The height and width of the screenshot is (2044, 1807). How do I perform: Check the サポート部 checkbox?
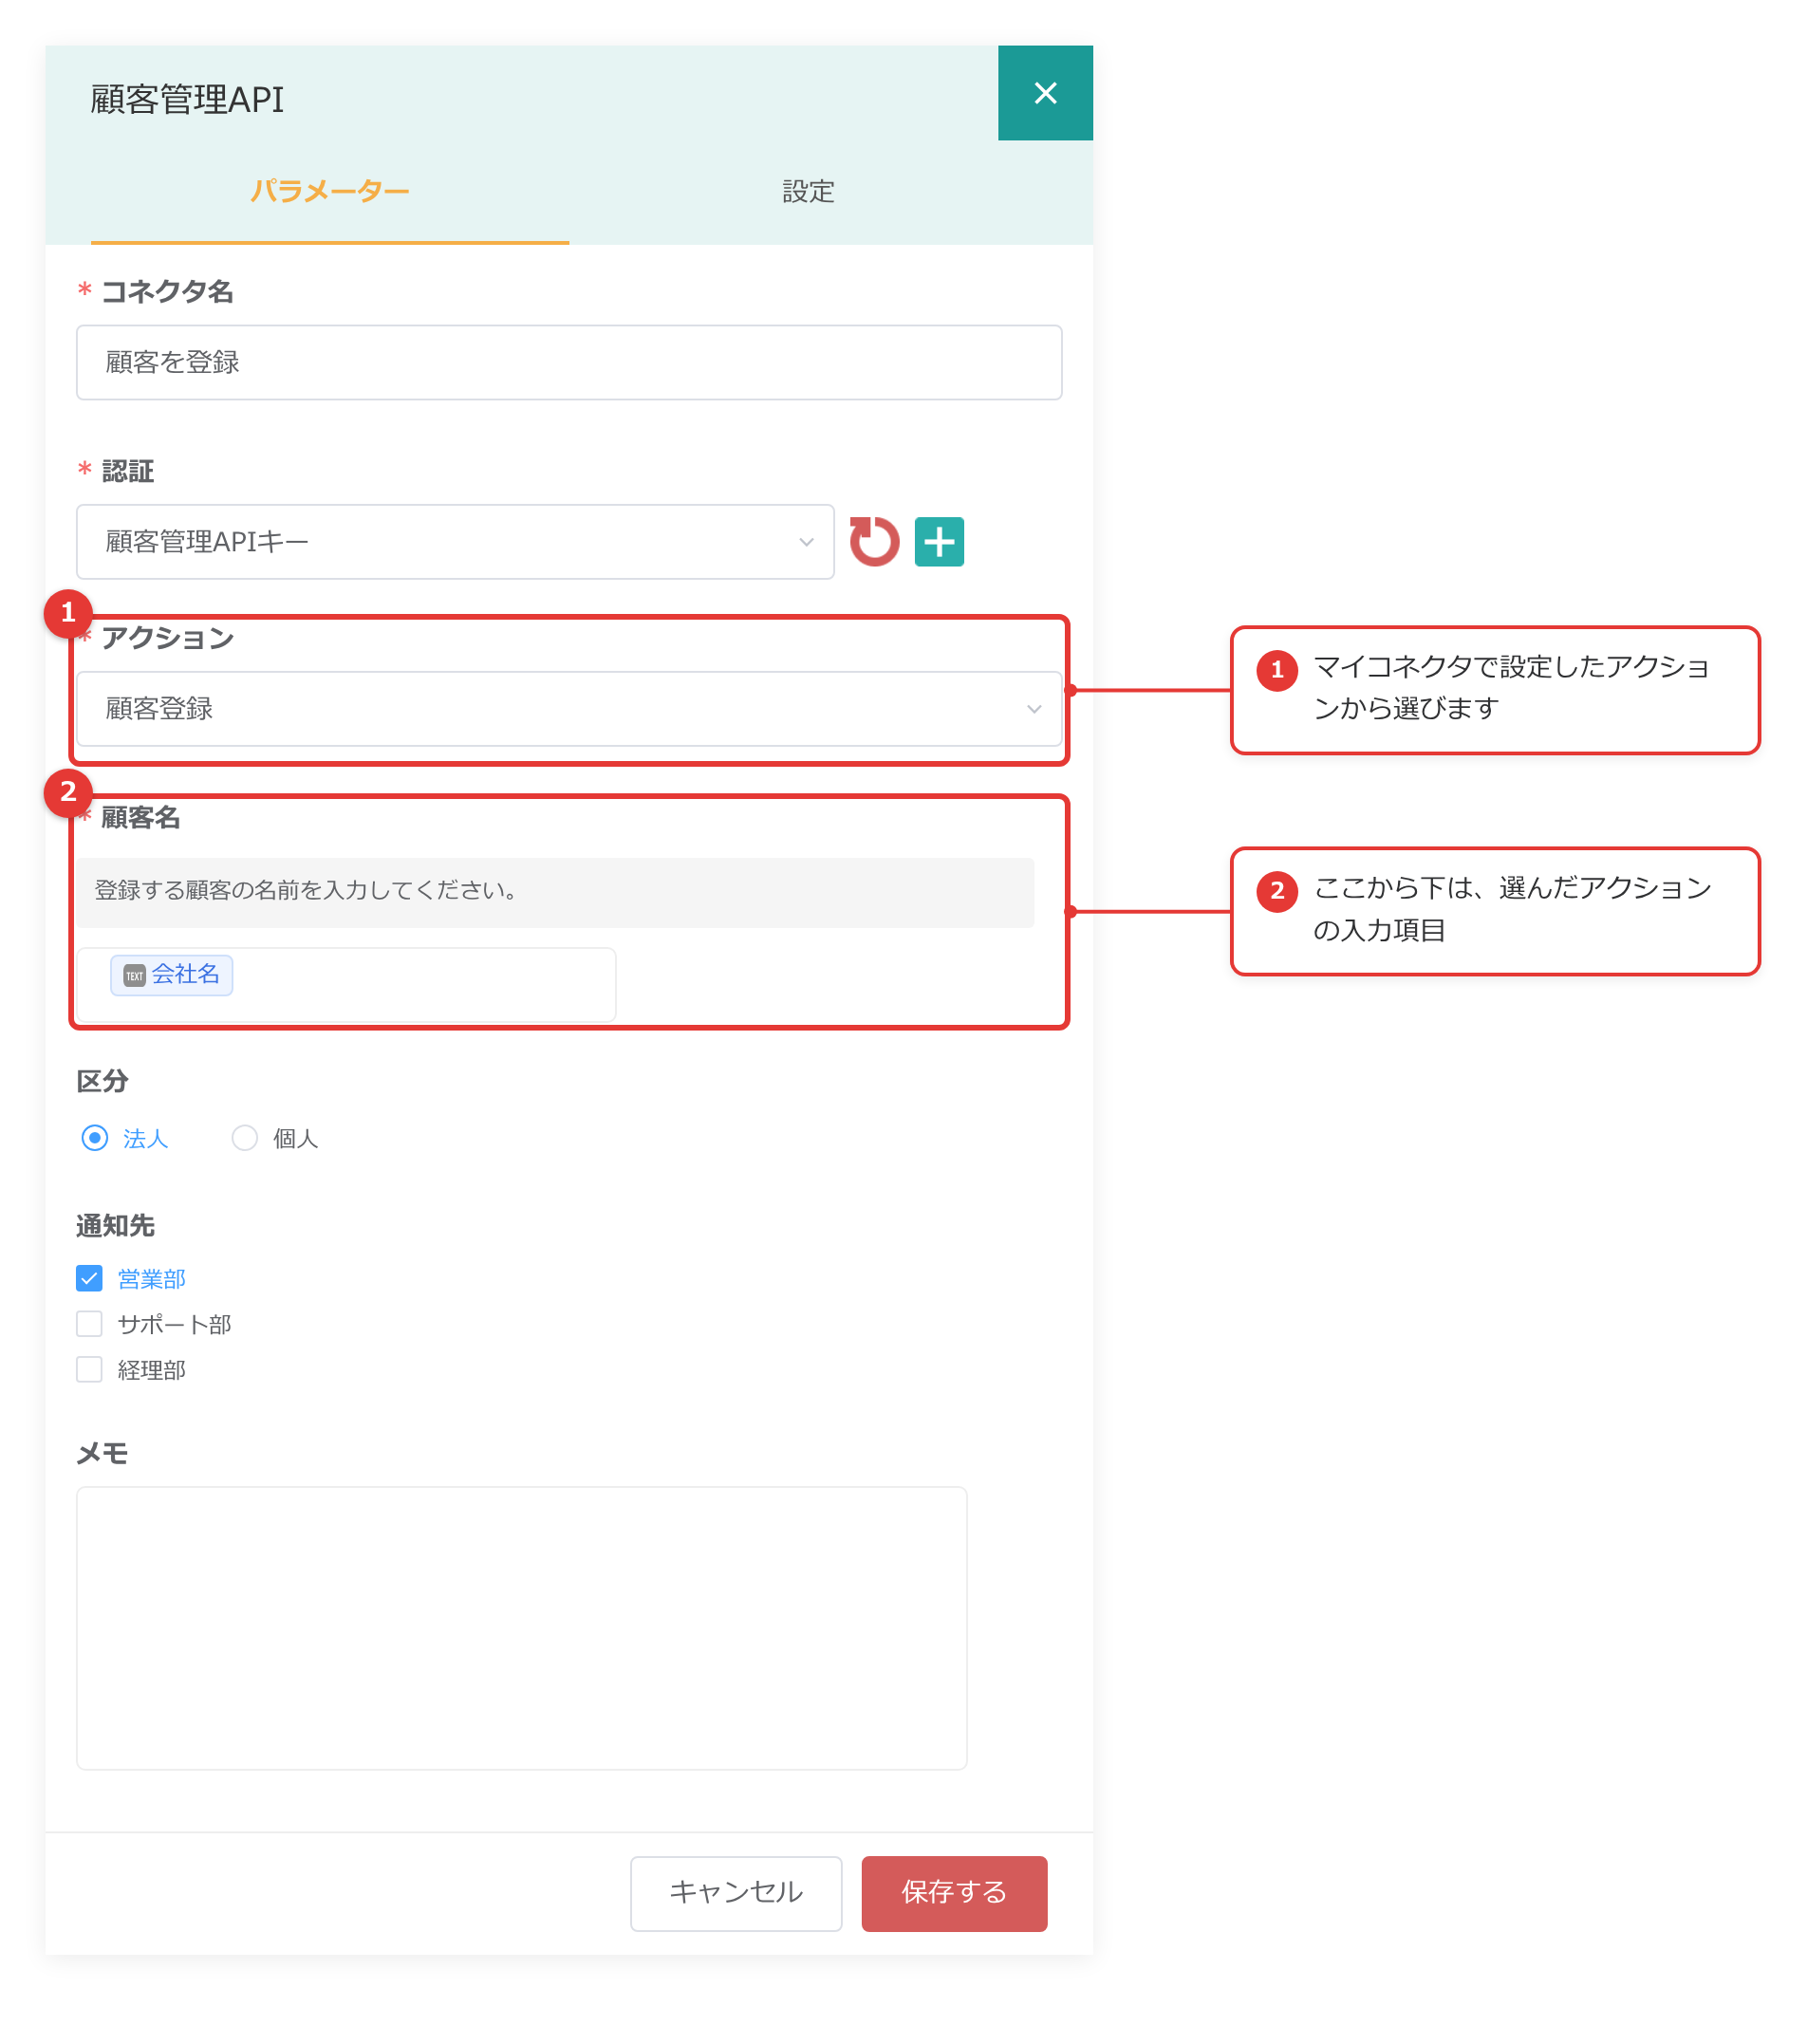90,1324
